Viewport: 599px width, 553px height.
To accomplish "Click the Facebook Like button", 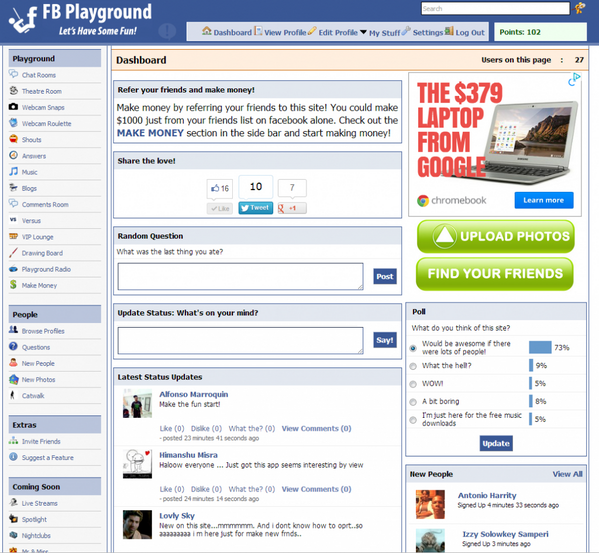I will (x=220, y=208).
